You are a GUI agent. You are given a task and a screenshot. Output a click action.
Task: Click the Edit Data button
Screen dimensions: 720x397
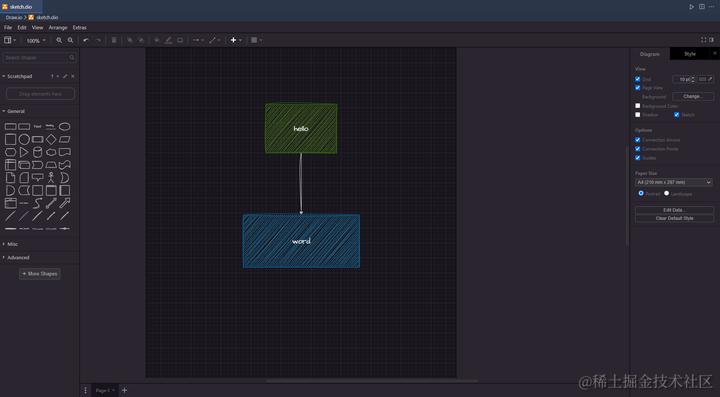(x=674, y=210)
